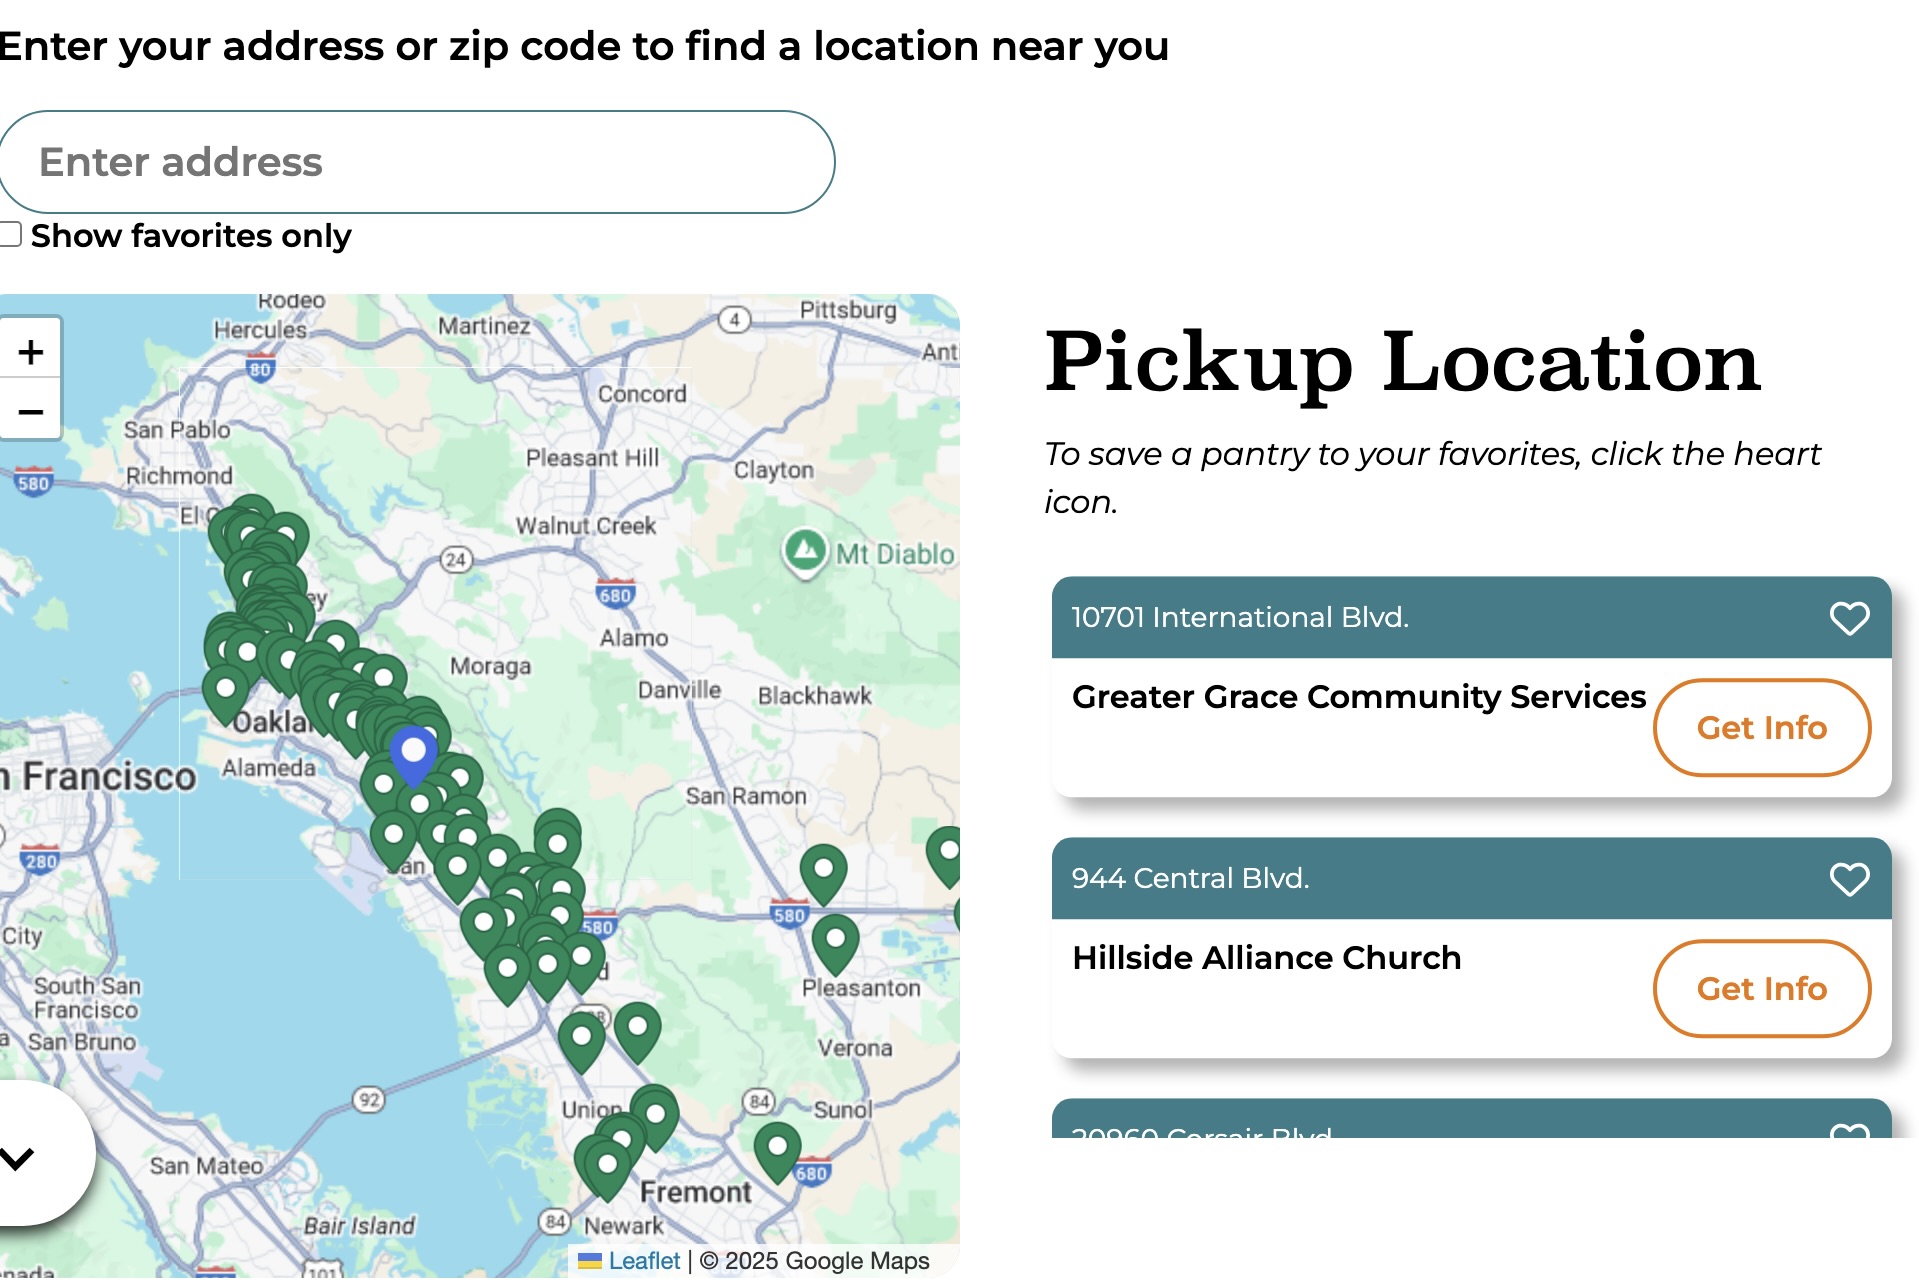This screenshot has height=1280, width=1919.
Task: Get Info for Greater Grace Community Services
Action: (x=1761, y=728)
